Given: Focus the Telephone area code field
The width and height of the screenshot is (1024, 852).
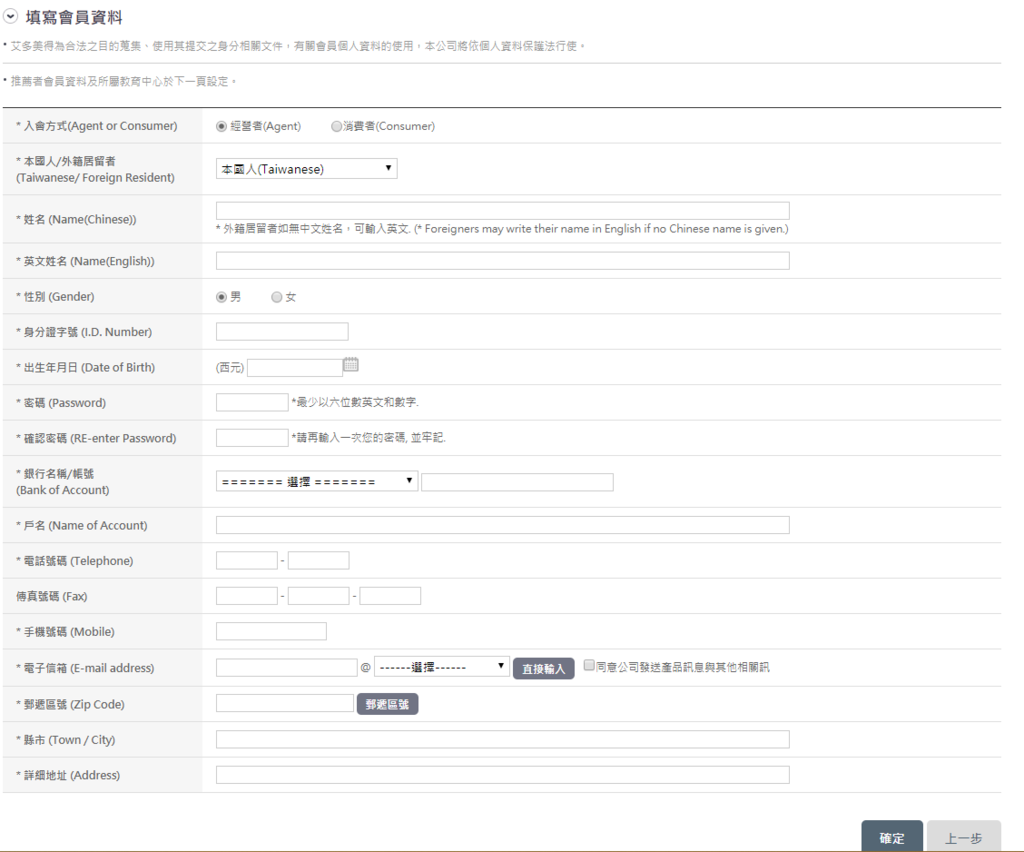Looking at the screenshot, I should (x=247, y=561).
